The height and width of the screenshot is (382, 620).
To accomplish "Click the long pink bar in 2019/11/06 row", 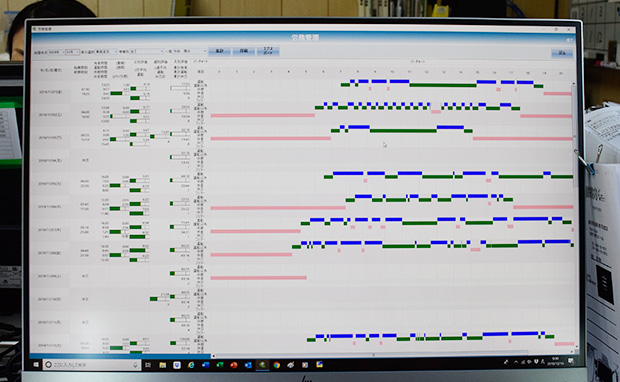I will 278,208.
